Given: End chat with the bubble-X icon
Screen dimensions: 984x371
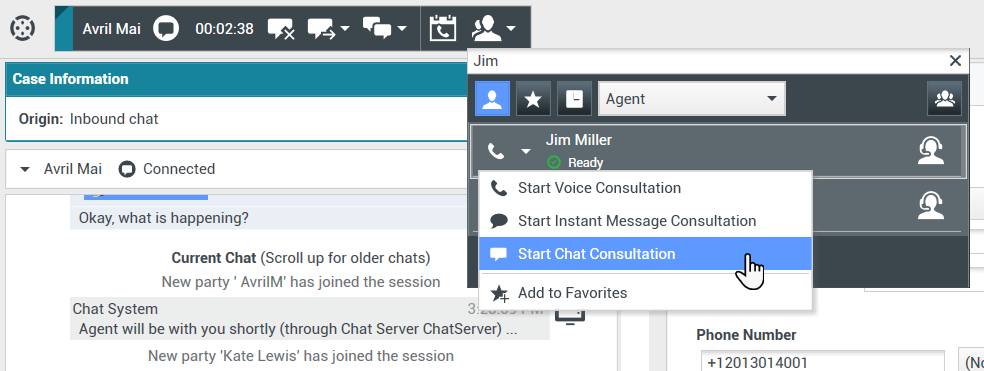Looking at the screenshot, I should (281, 29).
